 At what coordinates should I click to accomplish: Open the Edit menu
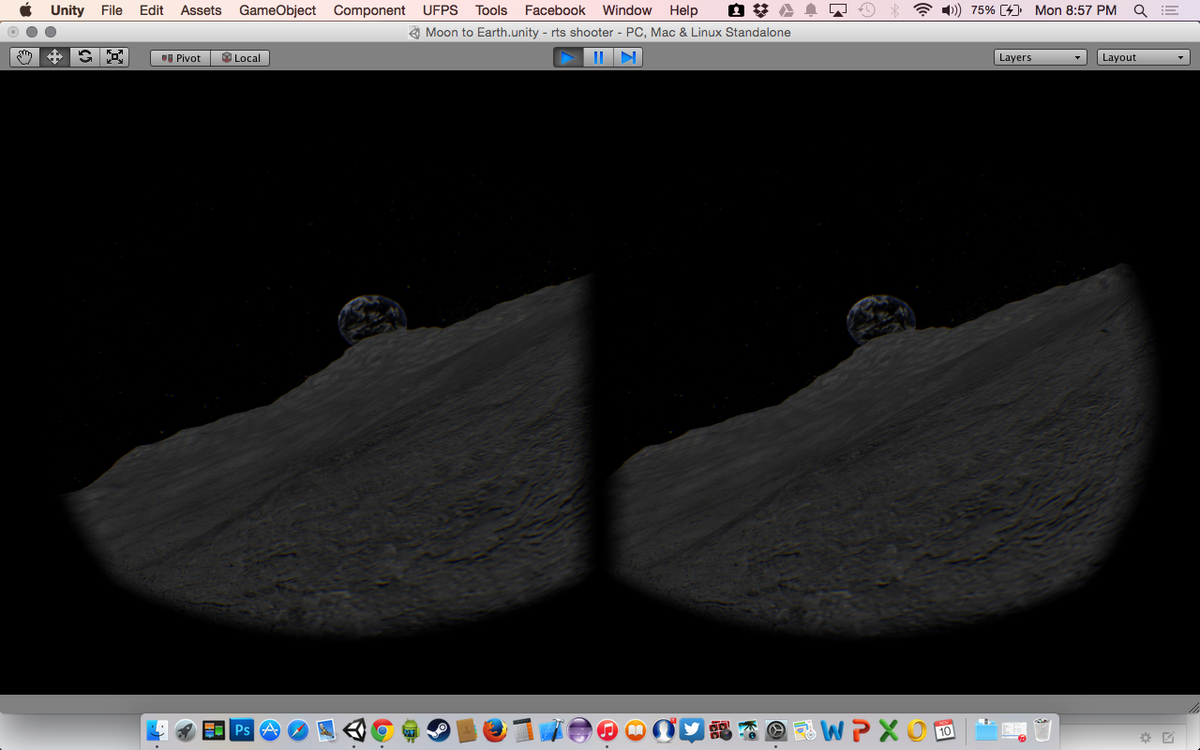[x=151, y=10]
